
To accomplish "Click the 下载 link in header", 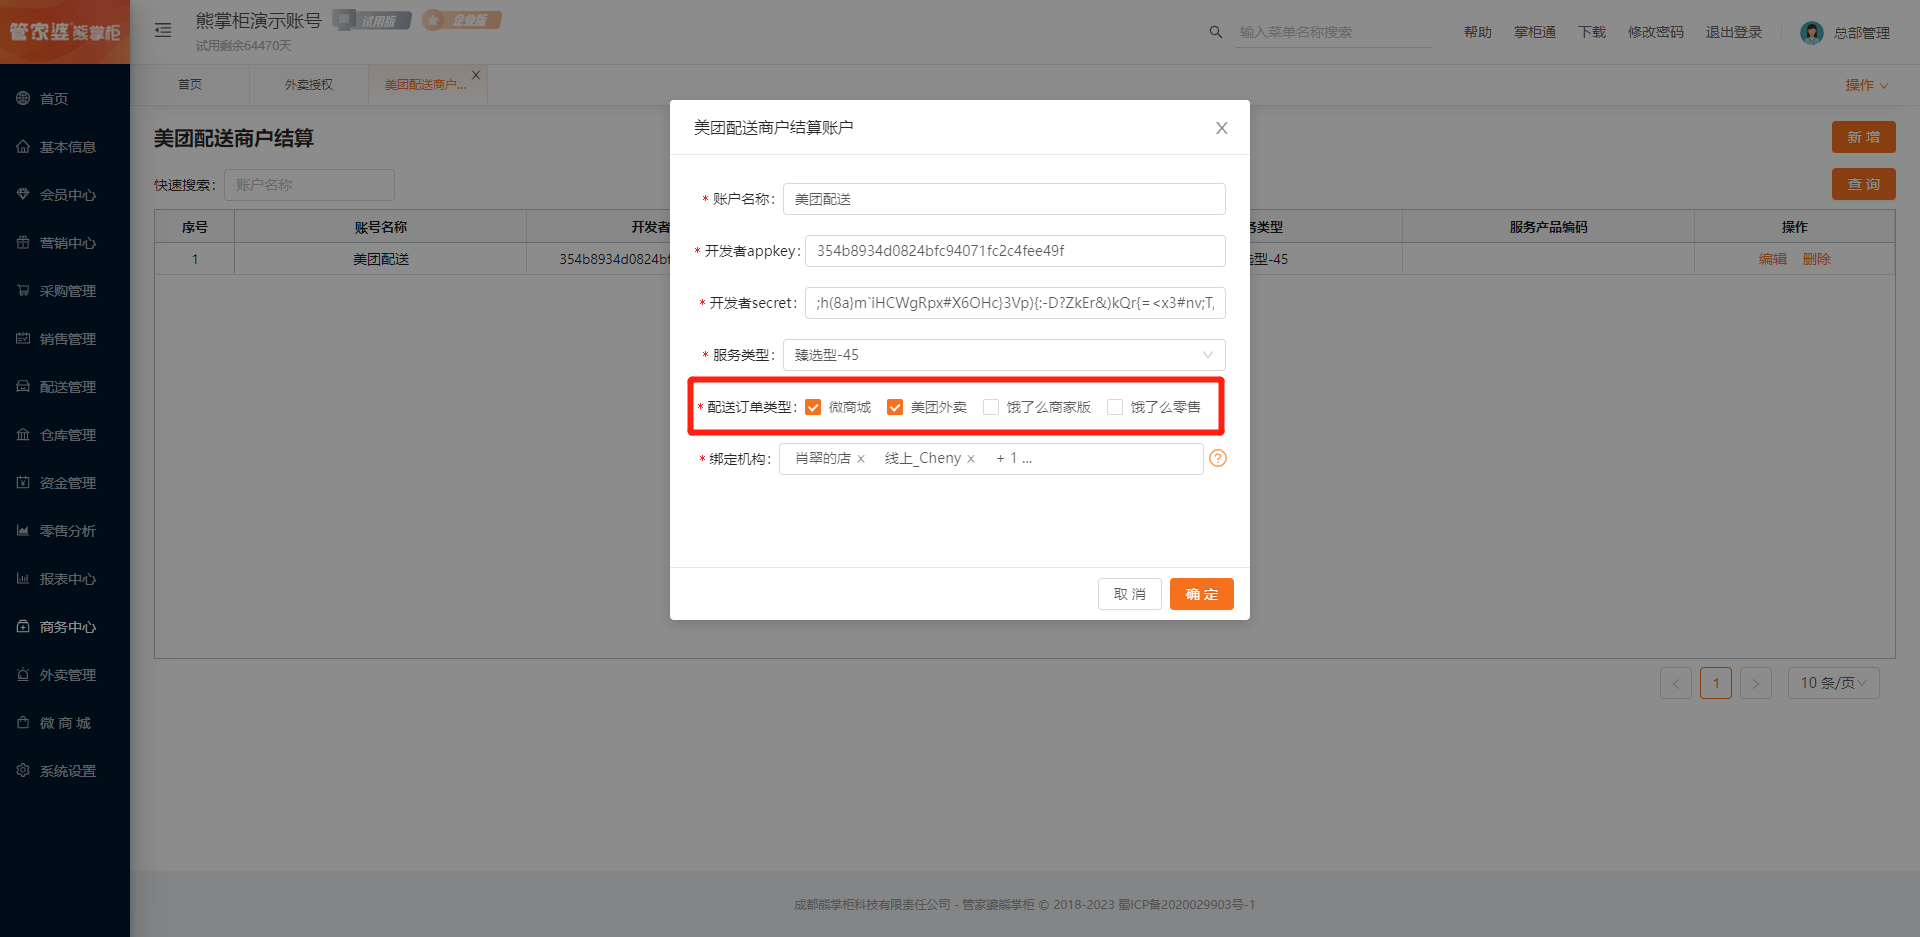I will [1592, 33].
